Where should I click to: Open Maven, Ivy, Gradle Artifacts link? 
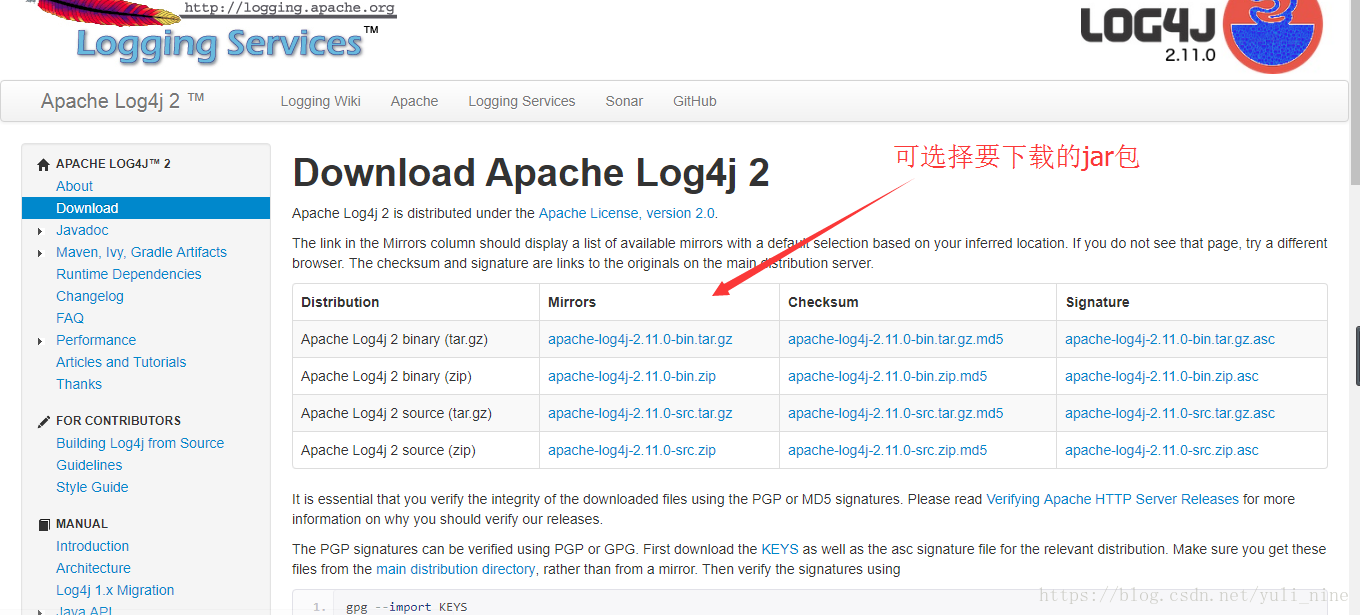click(141, 252)
